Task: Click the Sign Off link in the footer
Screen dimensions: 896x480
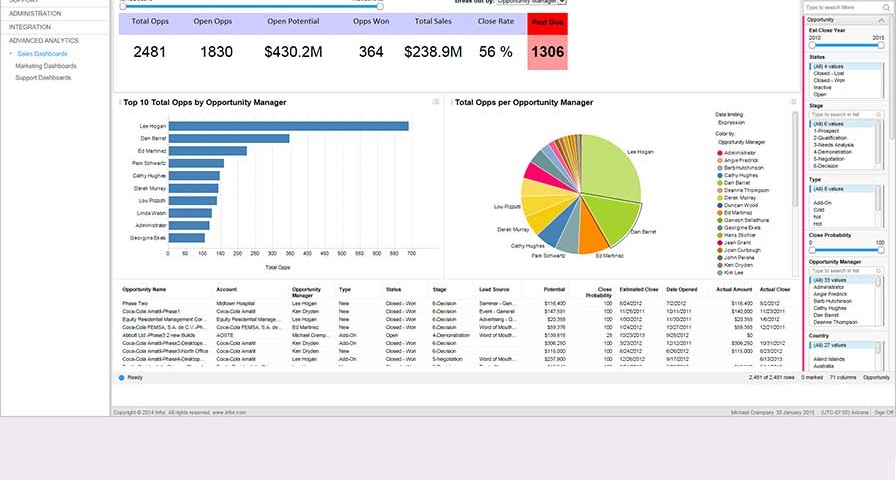Action: tap(883, 413)
